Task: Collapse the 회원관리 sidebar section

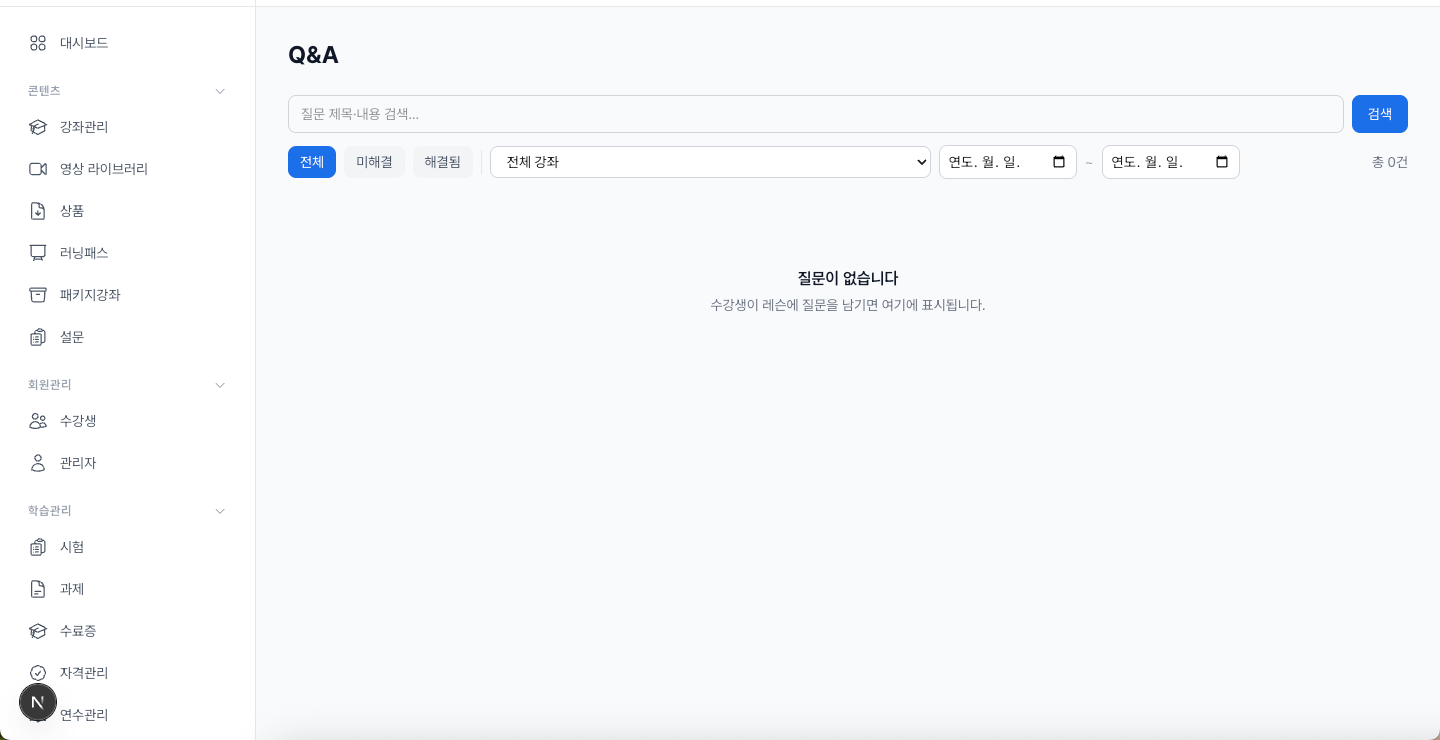Action: [220, 385]
